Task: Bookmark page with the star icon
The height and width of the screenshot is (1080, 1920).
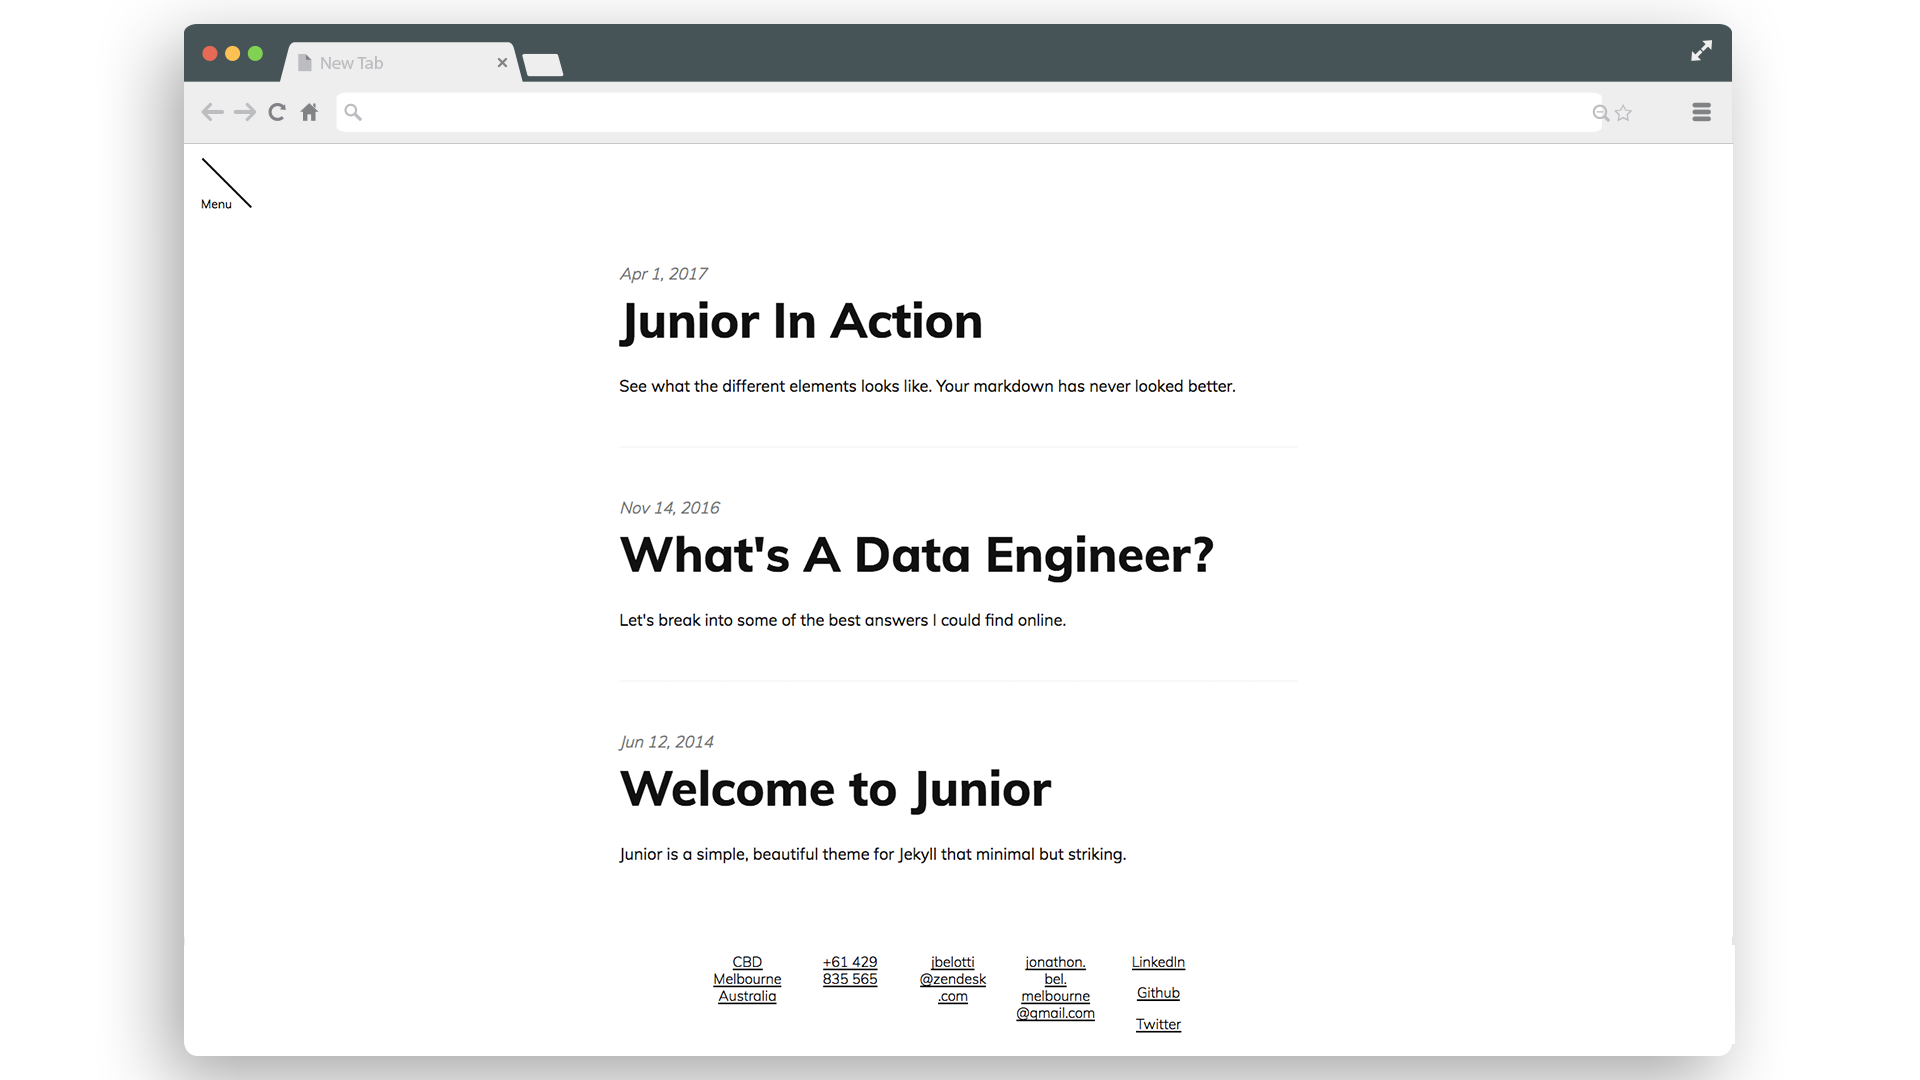Action: [x=1623, y=113]
